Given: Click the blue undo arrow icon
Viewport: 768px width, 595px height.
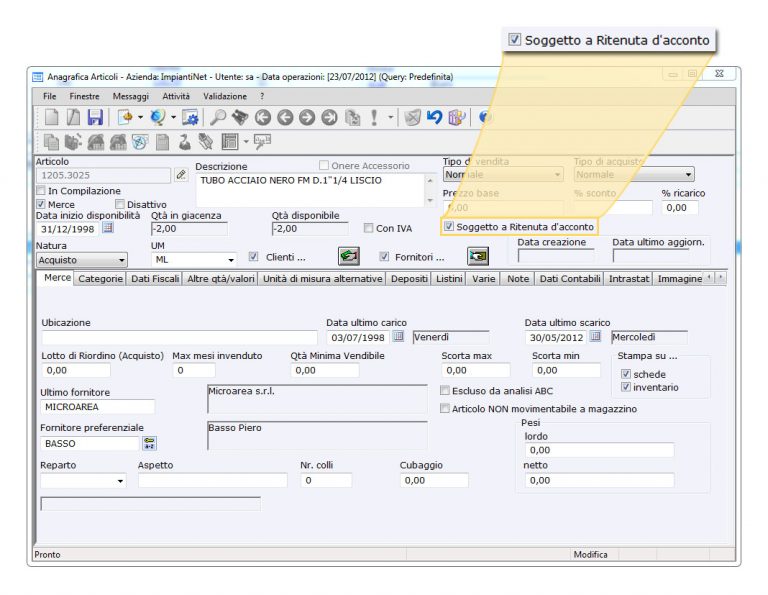Looking at the screenshot, I should 434,118.
